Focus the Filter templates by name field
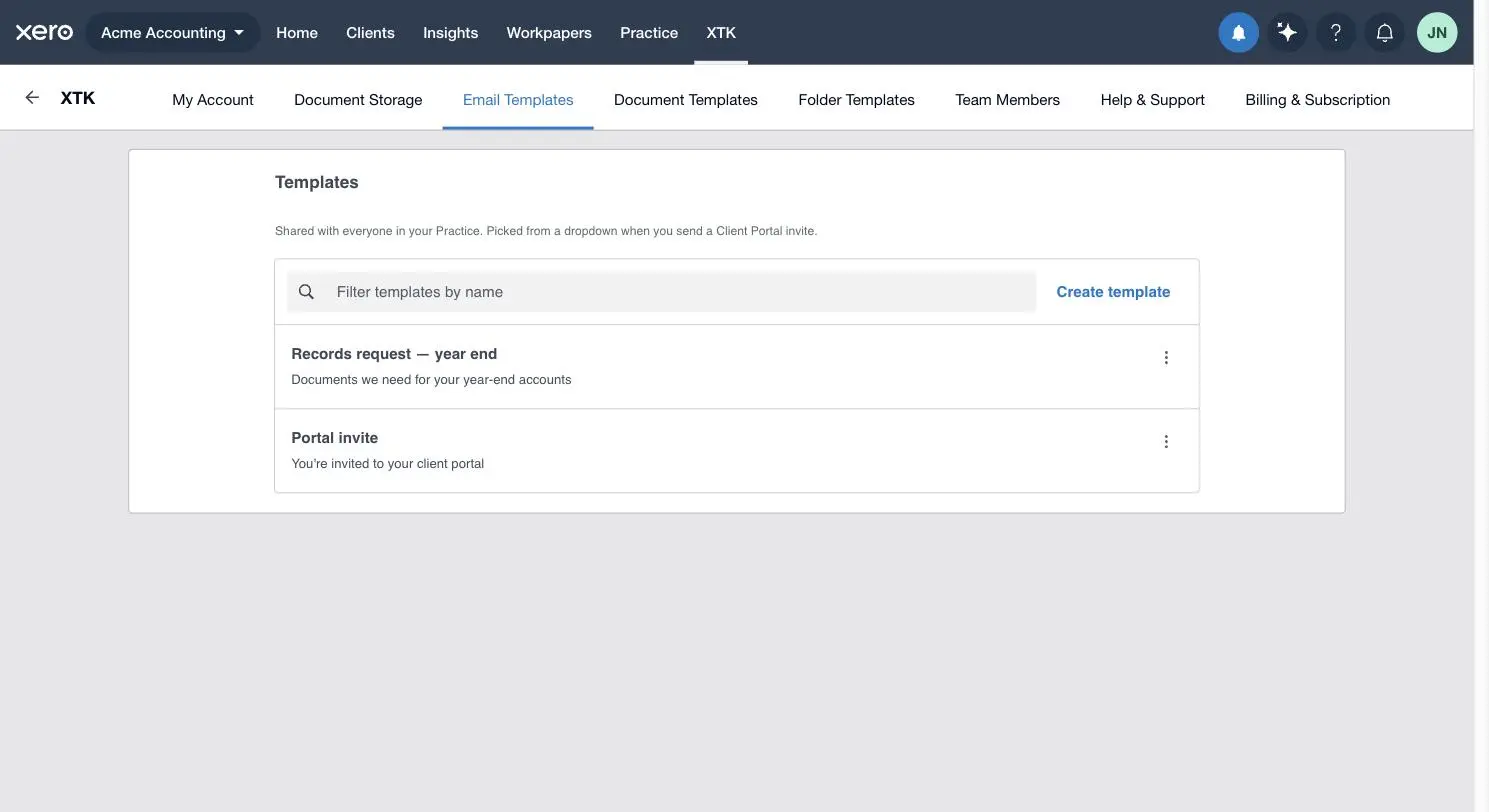This screenshot has width=1489, height=812. [661, 292]
